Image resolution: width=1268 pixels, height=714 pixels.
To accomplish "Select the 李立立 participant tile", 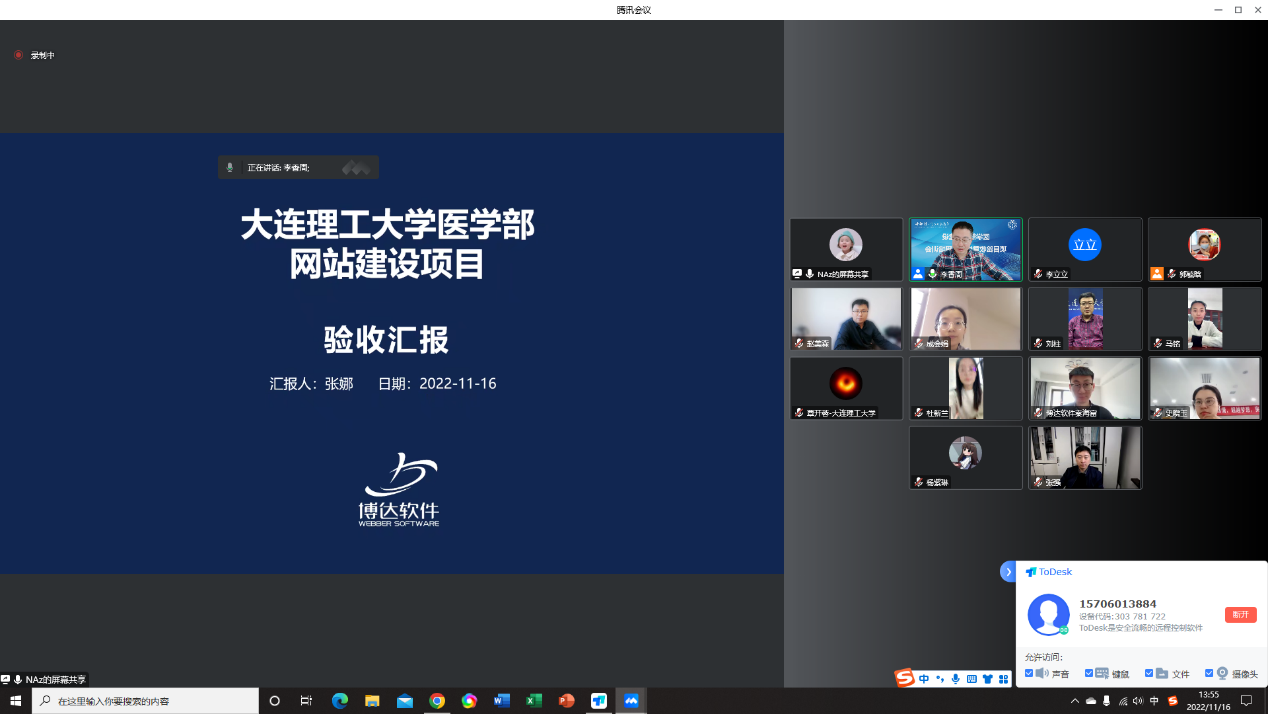I will (1085, 249).
